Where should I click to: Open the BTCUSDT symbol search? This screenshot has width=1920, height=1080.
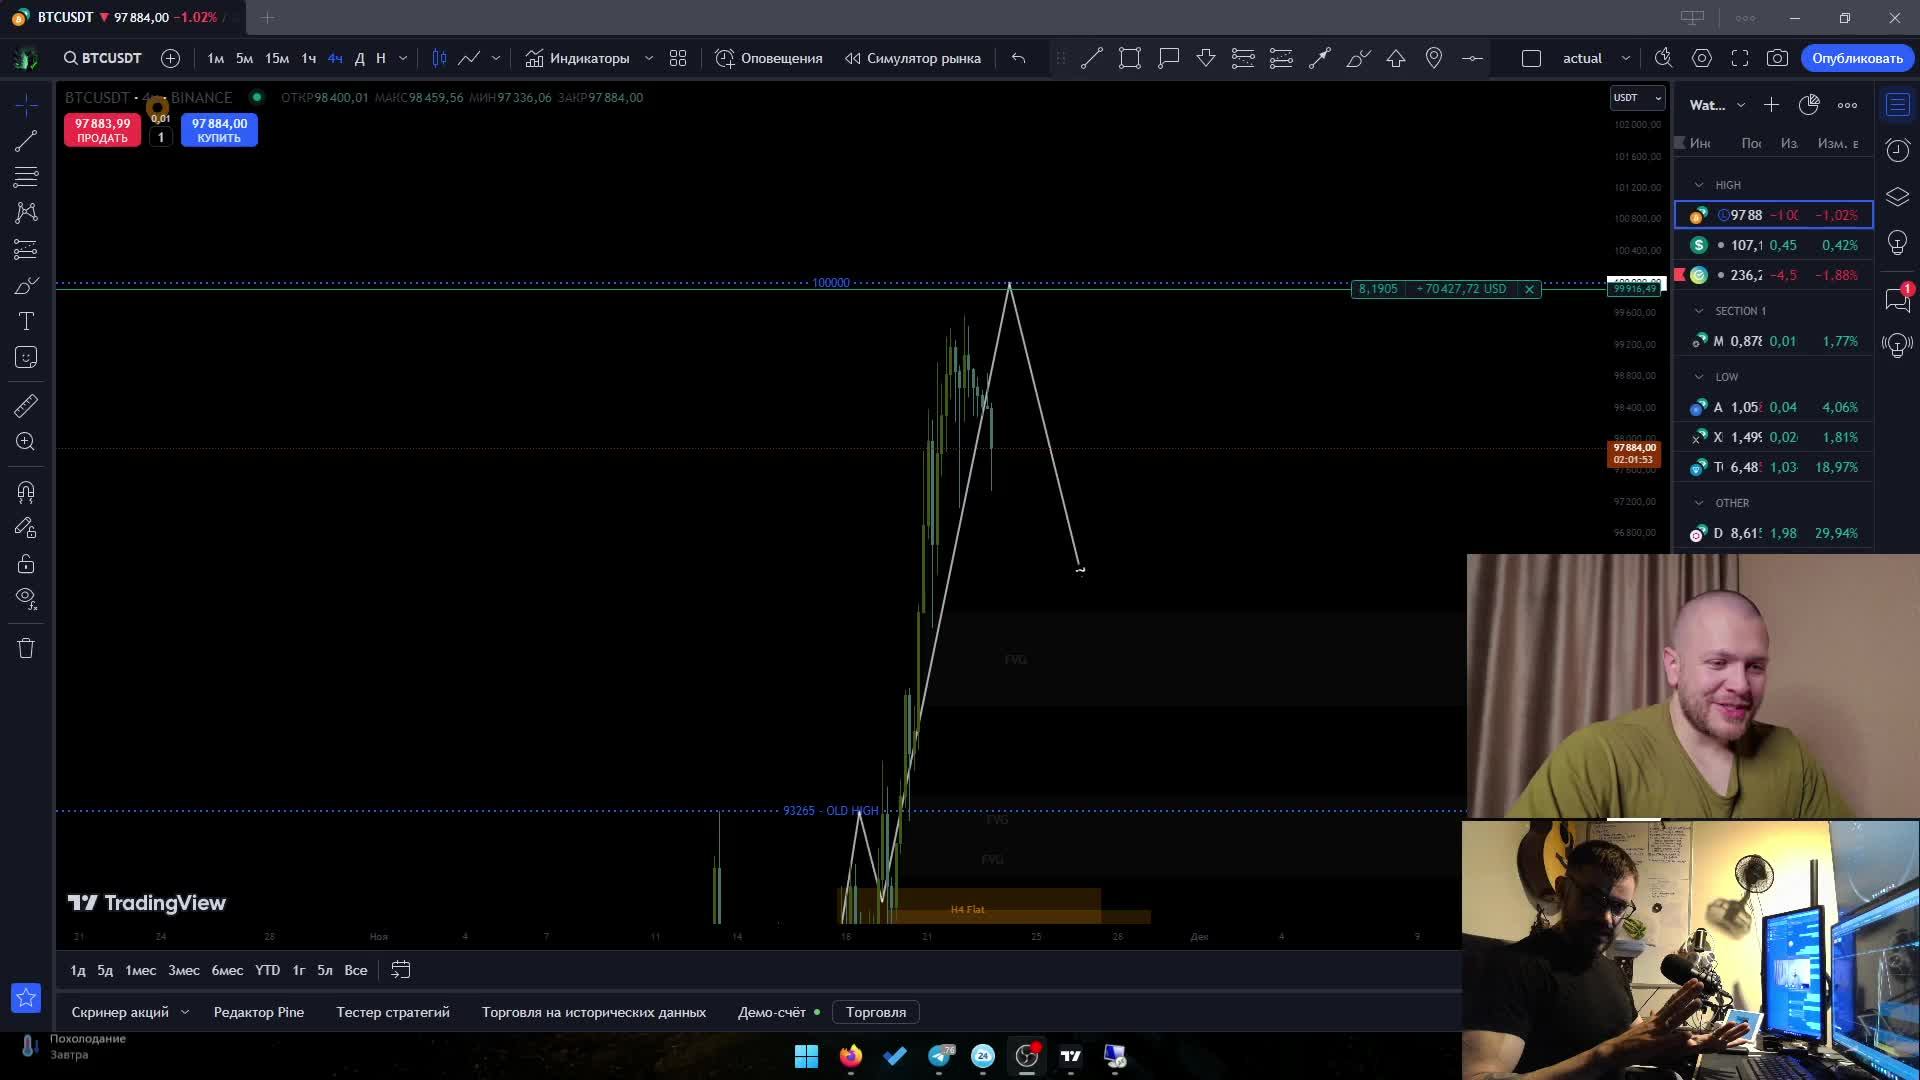[103, 58]
